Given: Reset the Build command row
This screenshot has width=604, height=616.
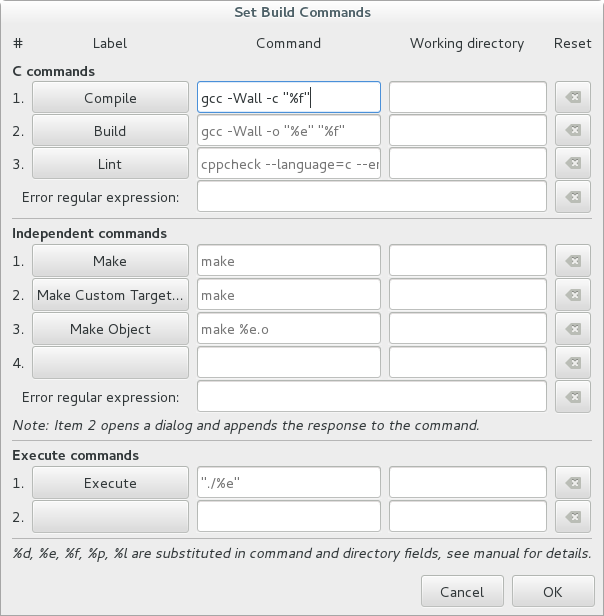Looking at the screenshot, I should (573, 130).
